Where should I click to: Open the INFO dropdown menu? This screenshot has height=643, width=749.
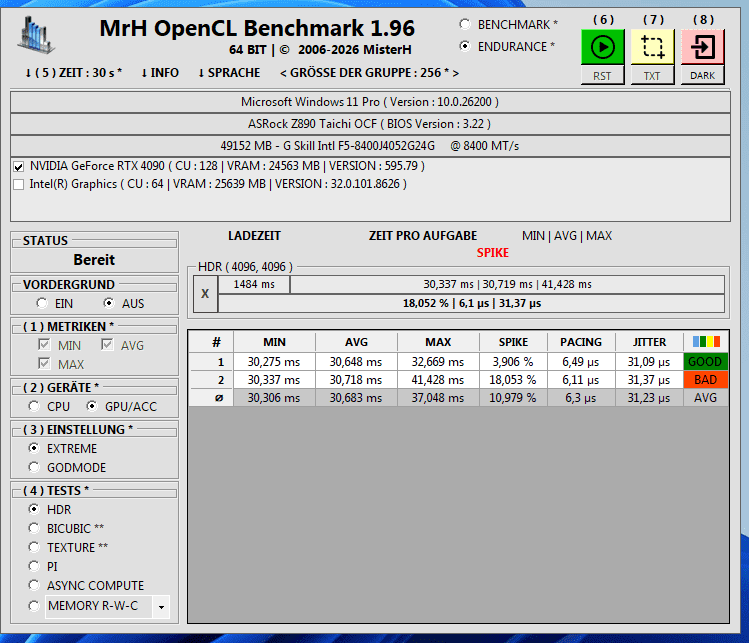pos(160,73)
